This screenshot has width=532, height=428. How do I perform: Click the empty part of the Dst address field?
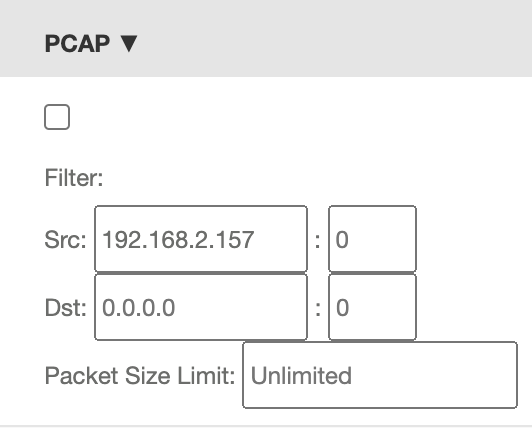point(241,307)
